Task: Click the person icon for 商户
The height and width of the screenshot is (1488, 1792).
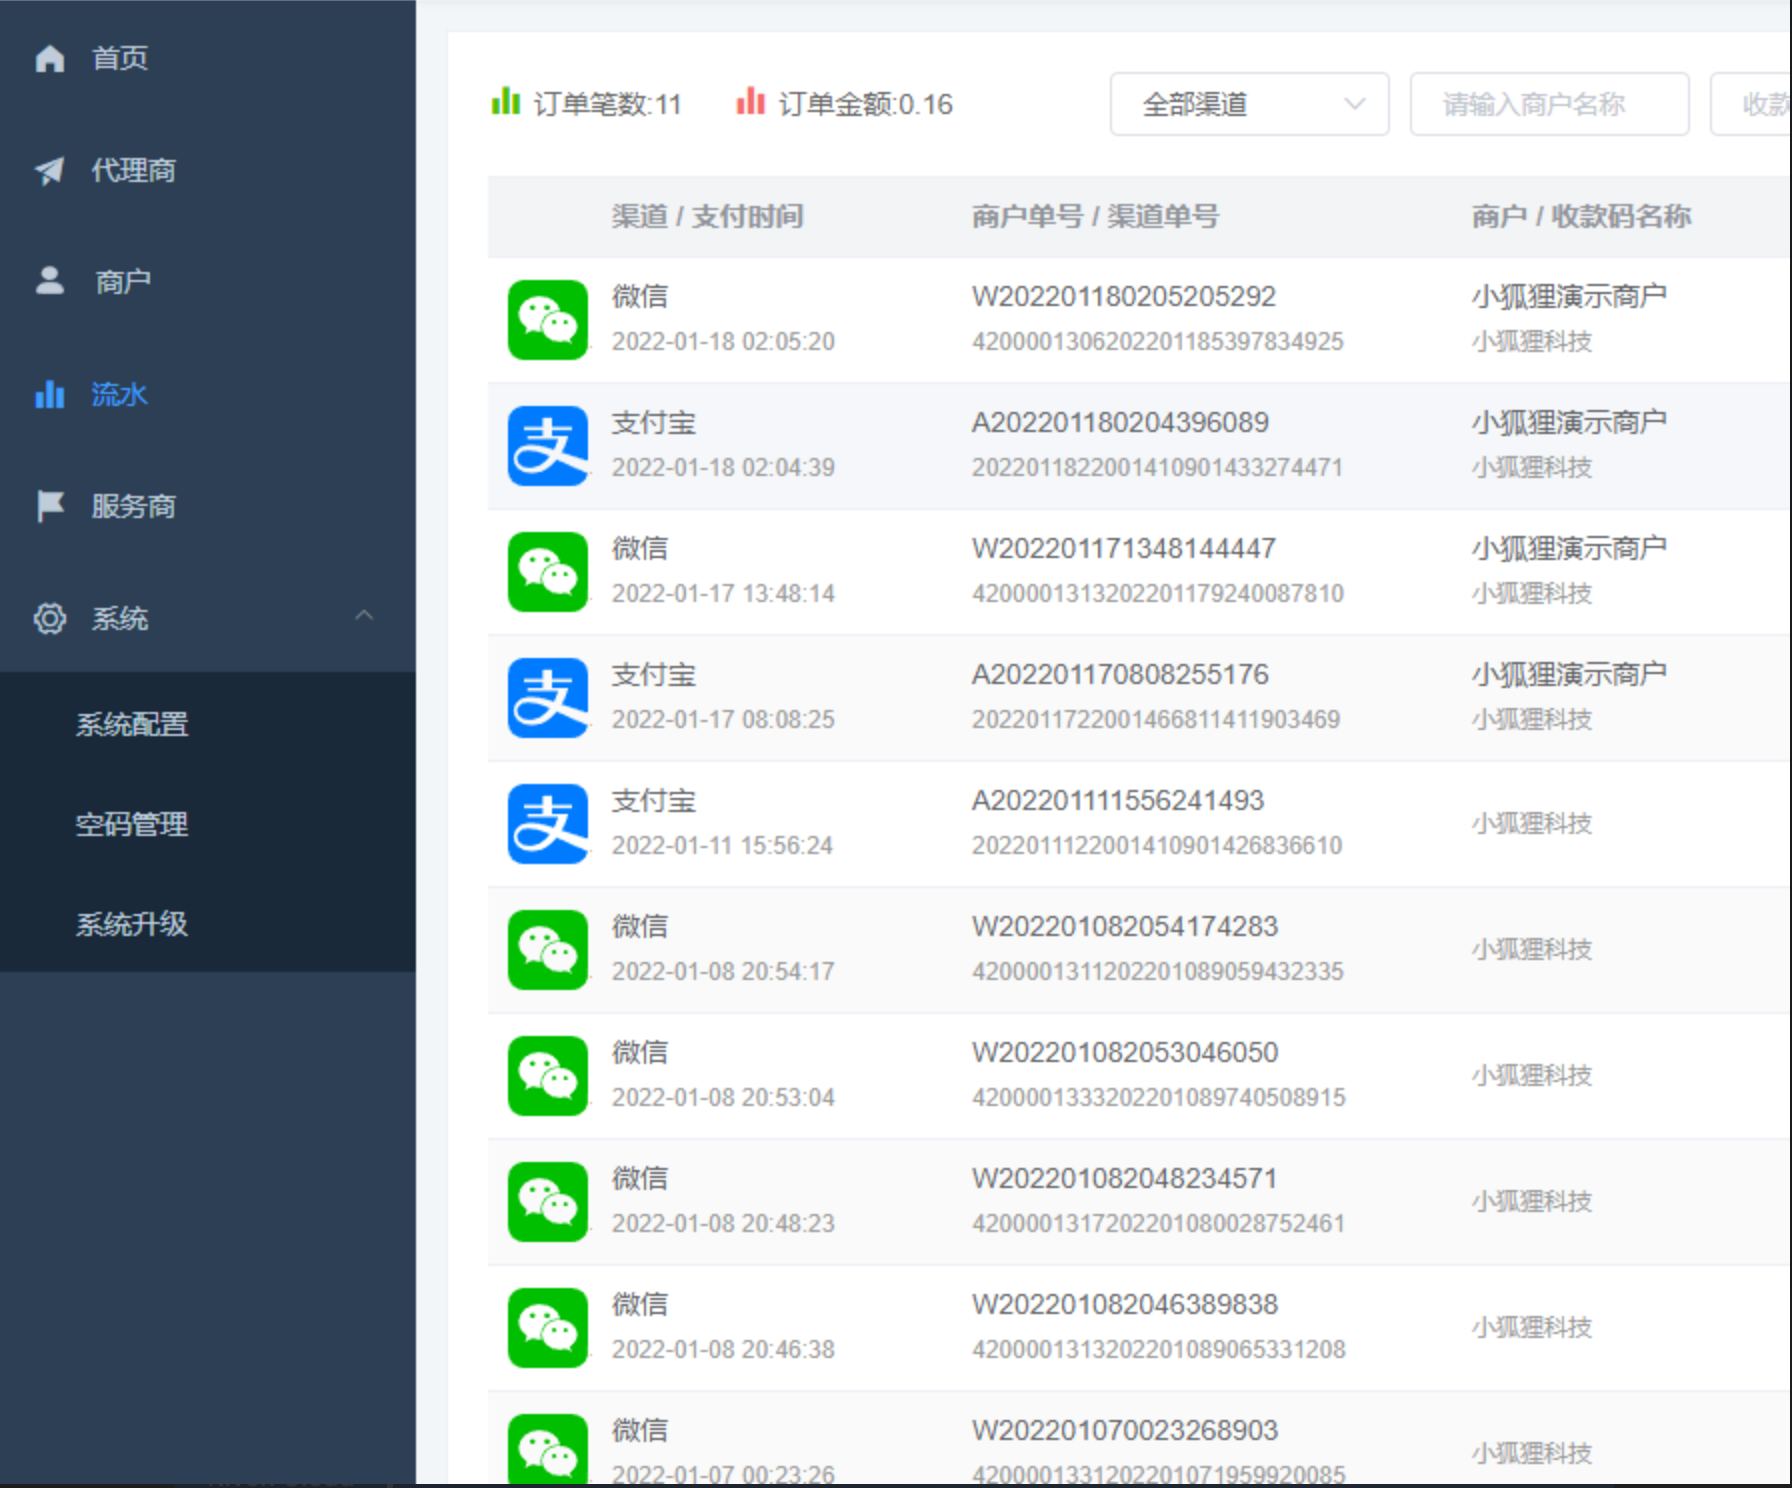Action: tap(49, 281)
